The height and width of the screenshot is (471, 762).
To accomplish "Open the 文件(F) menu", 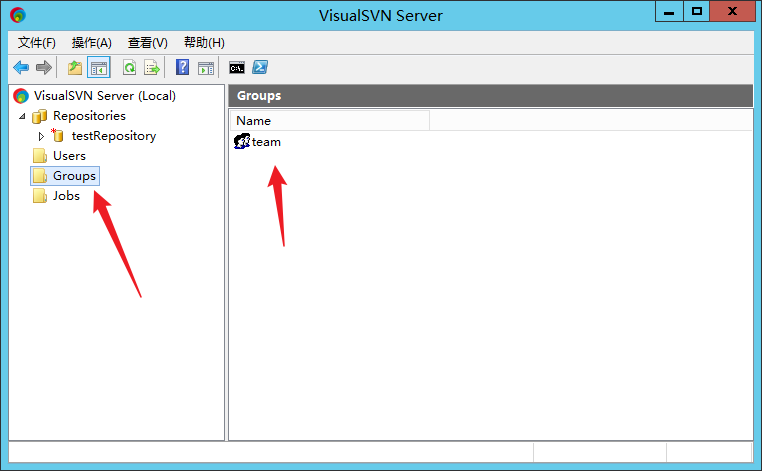I will (37, 43).
